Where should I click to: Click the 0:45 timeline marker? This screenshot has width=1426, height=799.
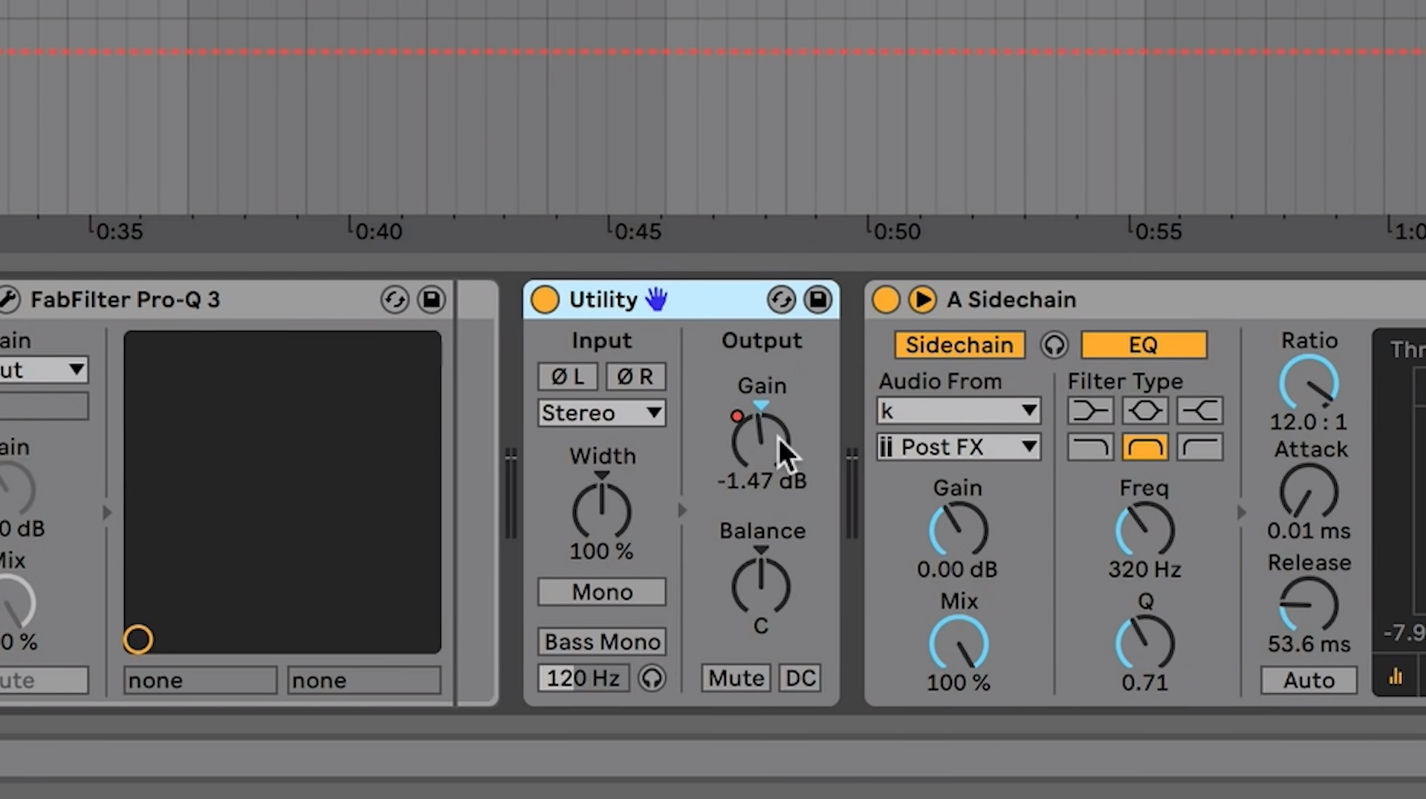(638, 231)
